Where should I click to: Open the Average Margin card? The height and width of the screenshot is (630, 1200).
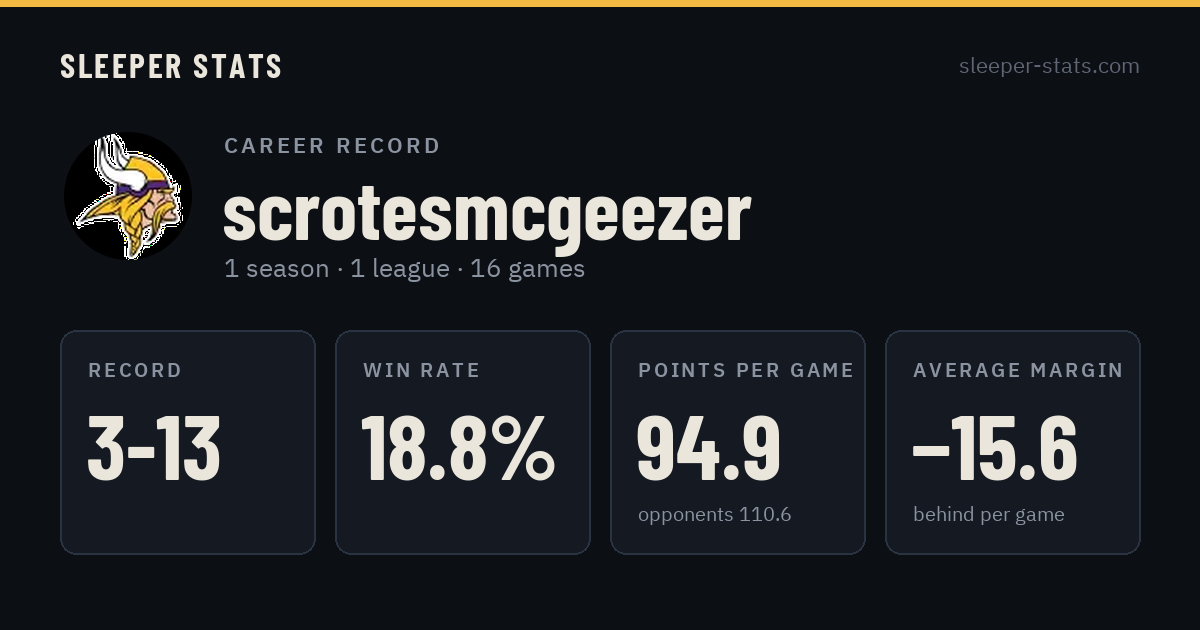1013,442
